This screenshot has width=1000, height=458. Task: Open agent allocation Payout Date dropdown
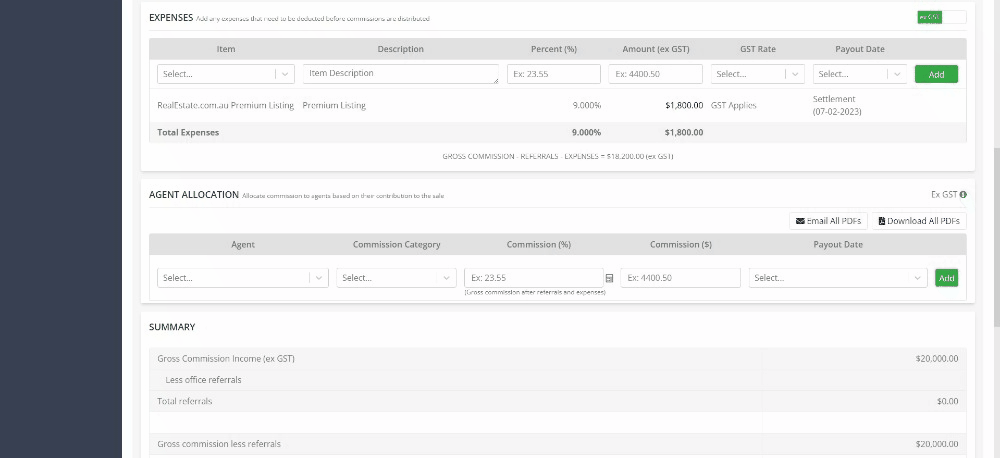838,278
